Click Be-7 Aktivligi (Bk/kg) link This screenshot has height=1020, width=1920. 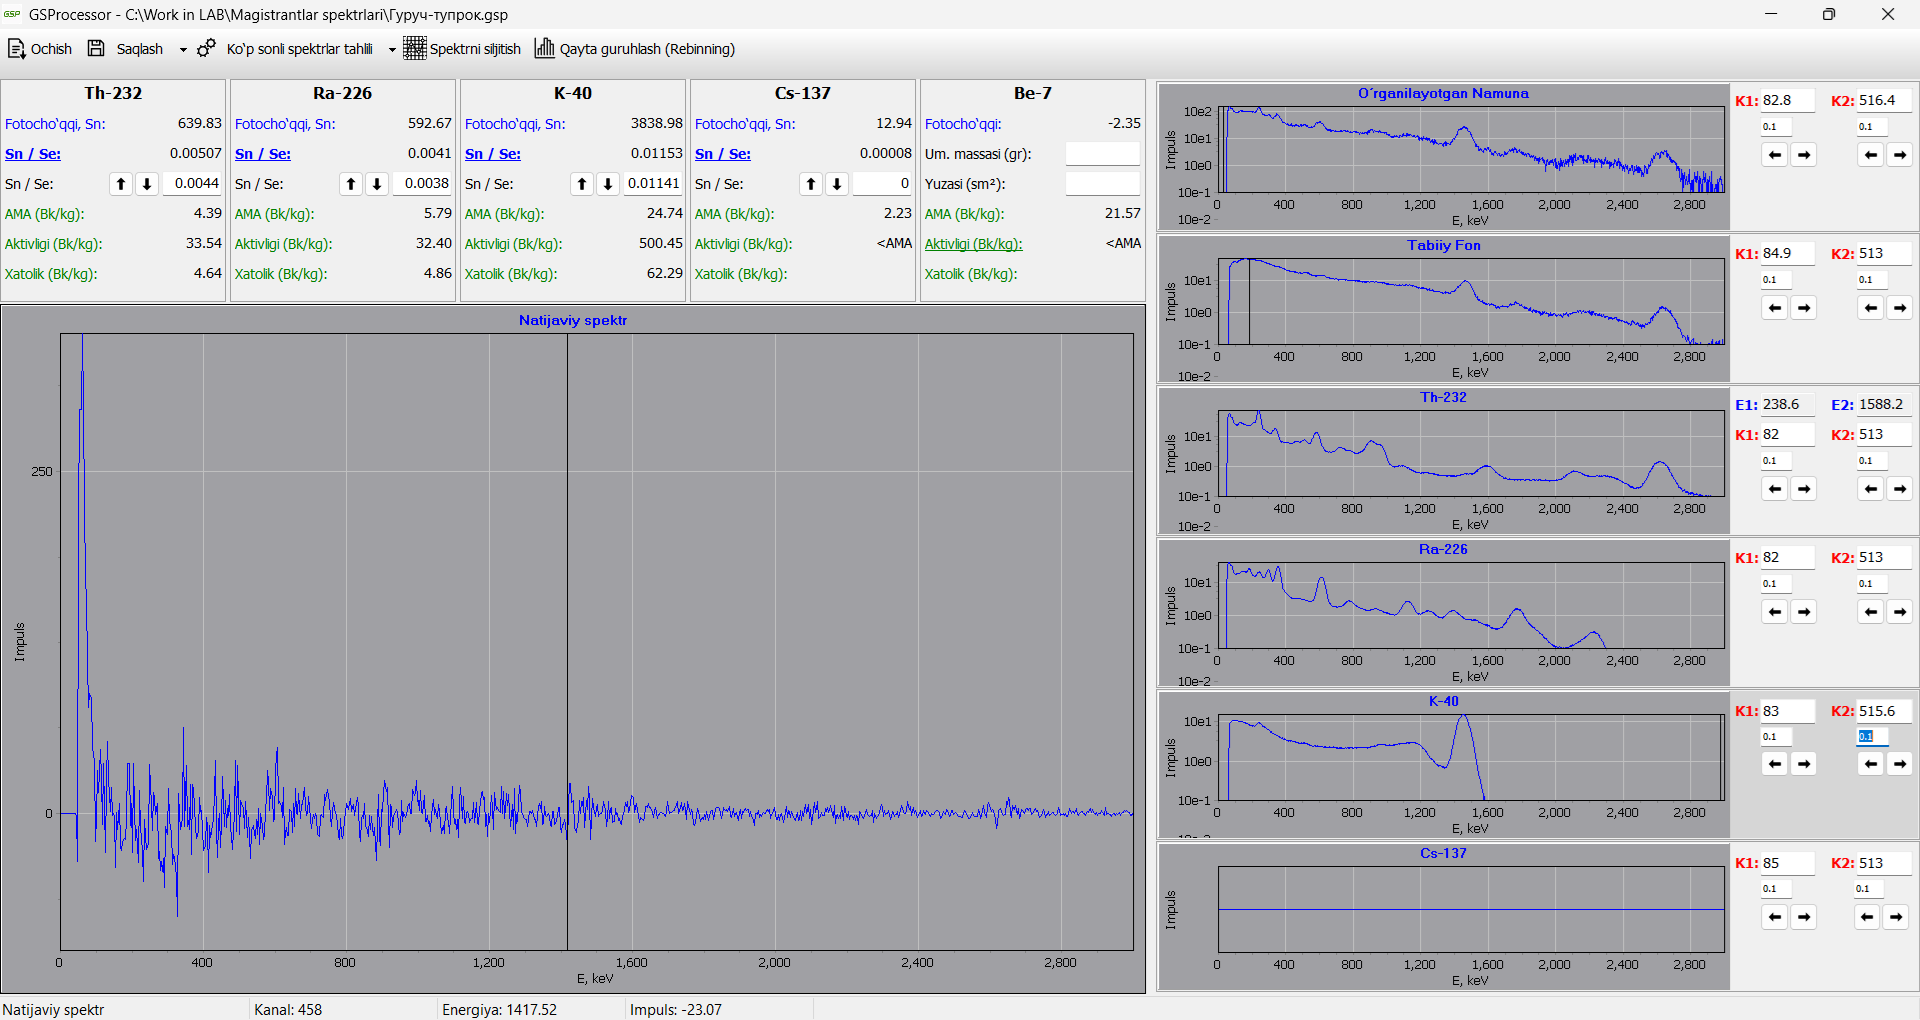(974, 244)
